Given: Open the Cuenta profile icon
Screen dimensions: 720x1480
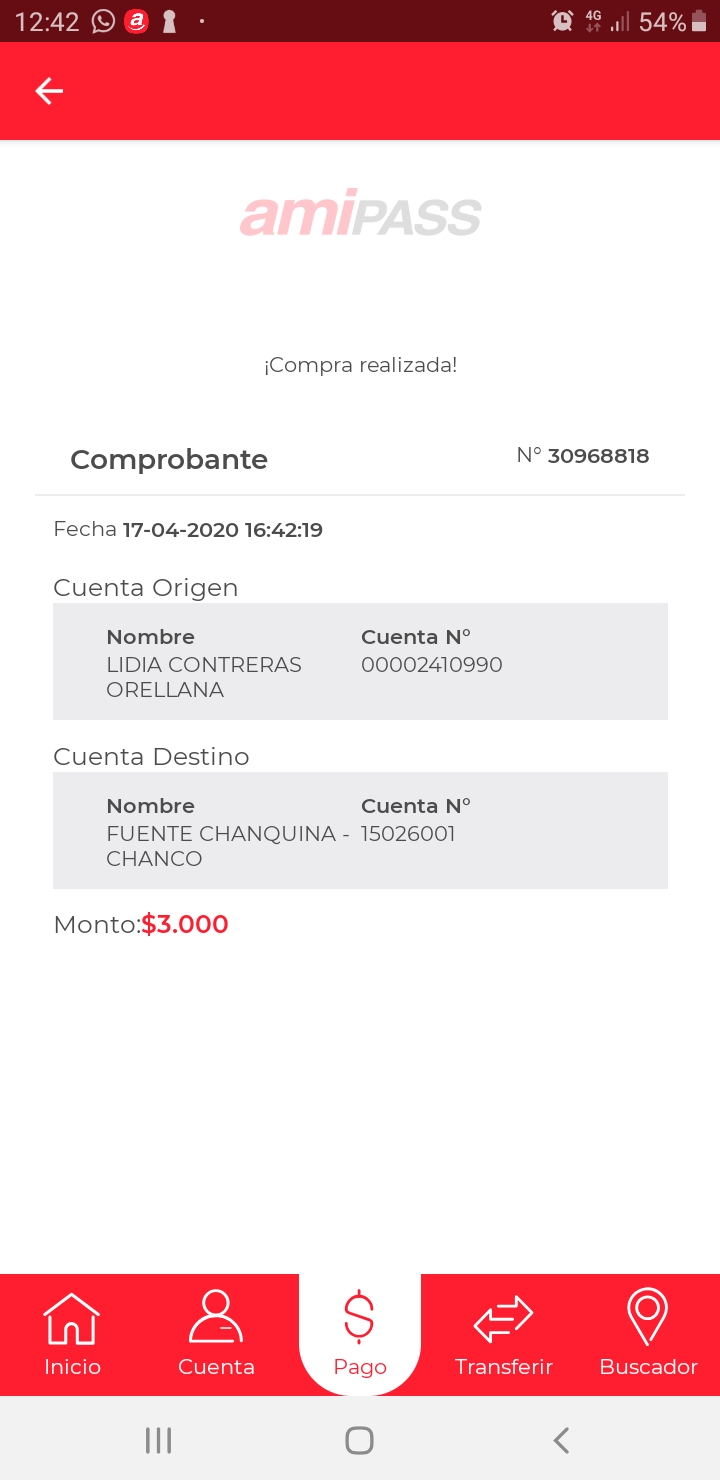Looking at the screenshot, I should click(x=216, y=1316).
